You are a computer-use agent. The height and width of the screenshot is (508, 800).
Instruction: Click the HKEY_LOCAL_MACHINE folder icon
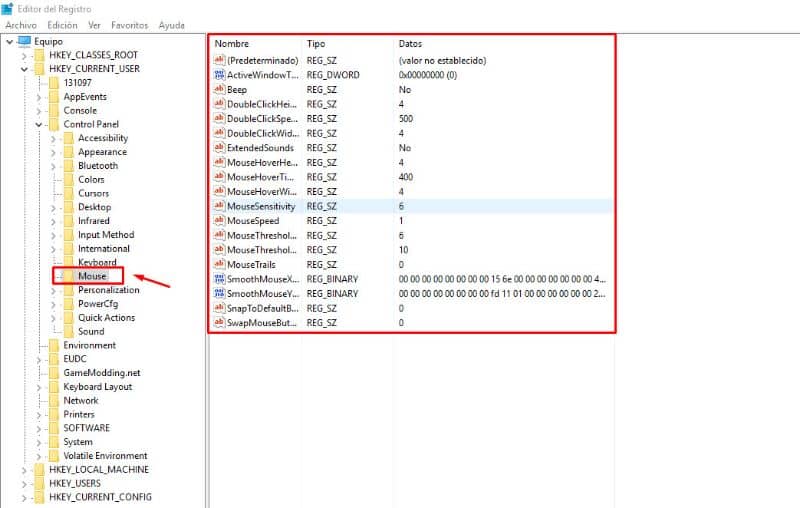point(40,469)
